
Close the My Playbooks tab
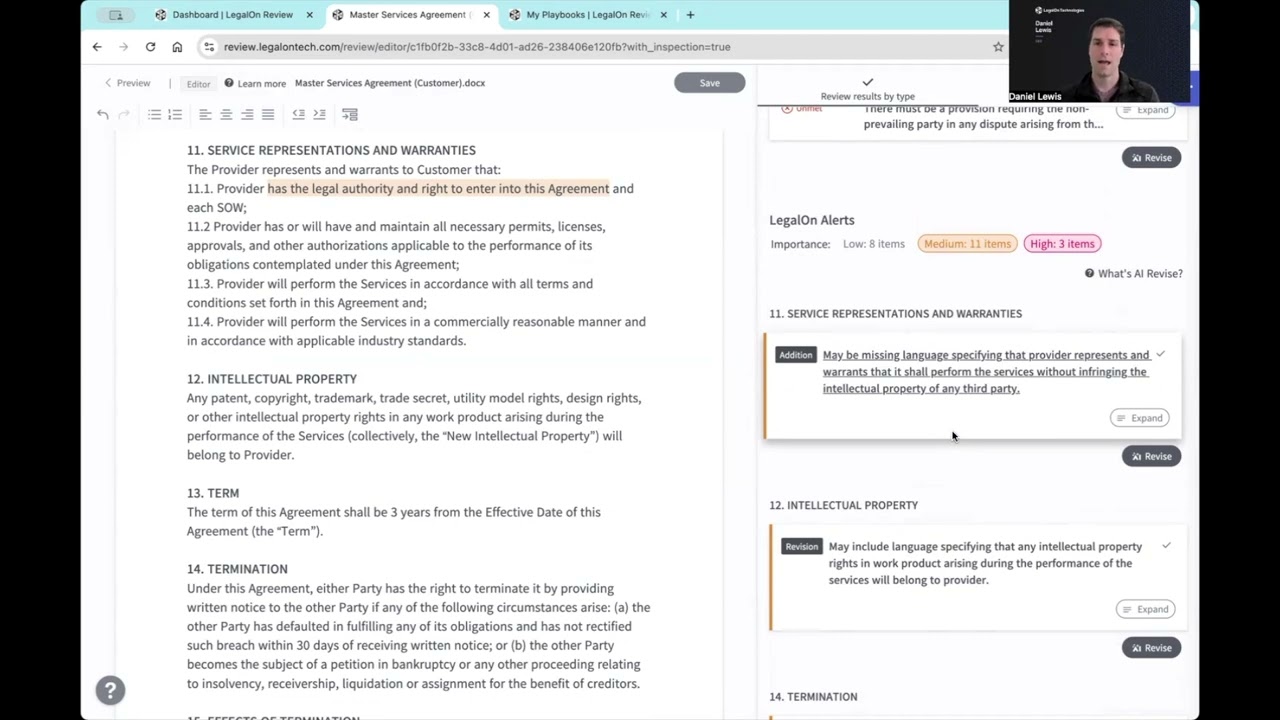[x=664, y=15]
